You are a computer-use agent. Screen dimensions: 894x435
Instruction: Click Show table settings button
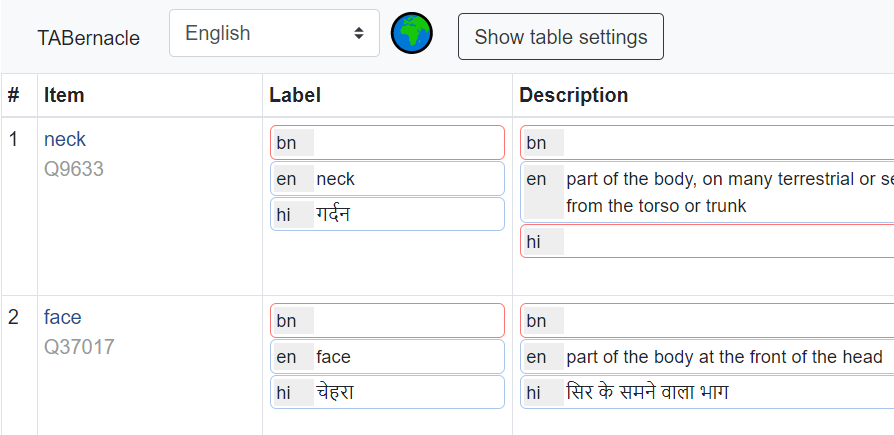tap(560, 38)
